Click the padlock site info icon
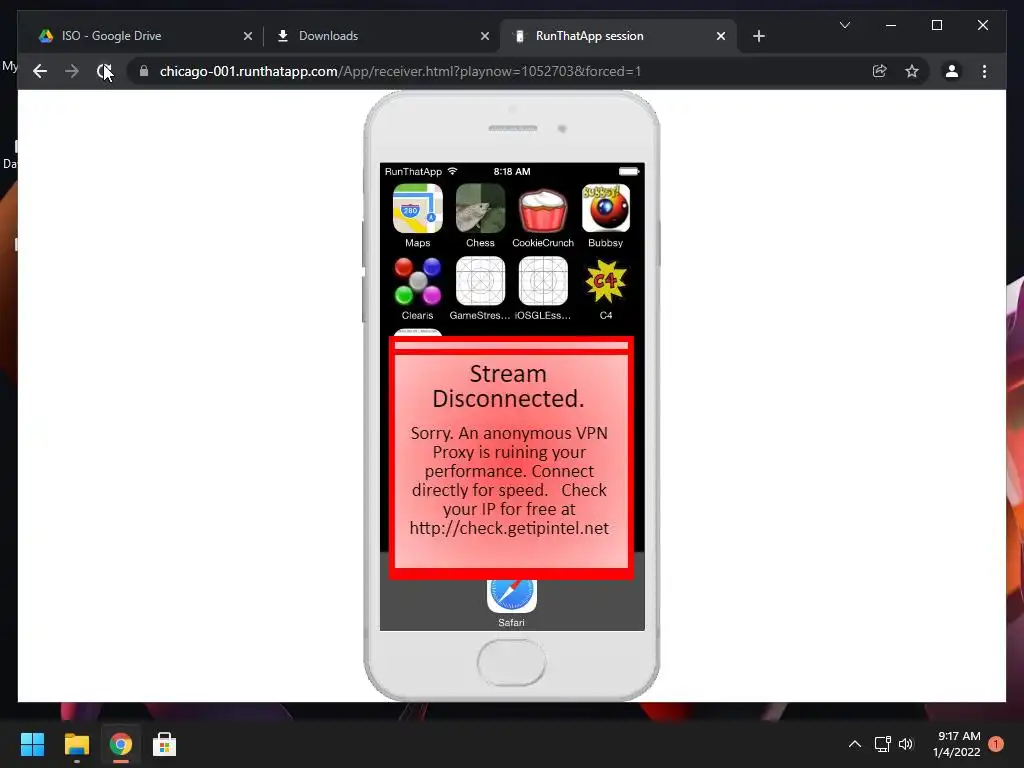 pos(144,71)
